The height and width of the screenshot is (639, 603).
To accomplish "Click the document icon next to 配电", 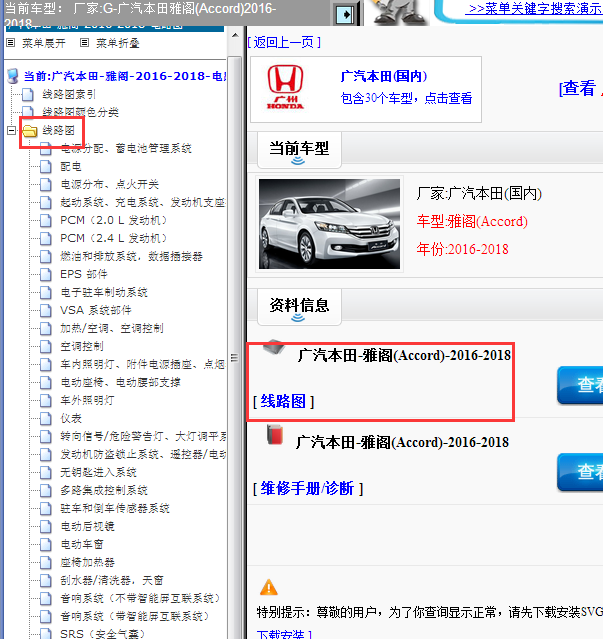I will coord(45,166).
